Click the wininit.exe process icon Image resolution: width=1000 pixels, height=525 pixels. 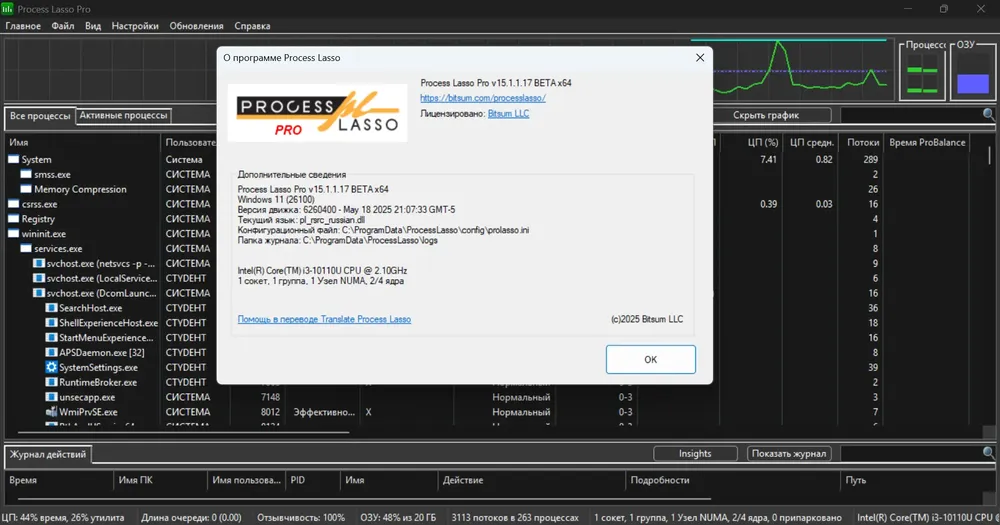click(x=13, y=233)
